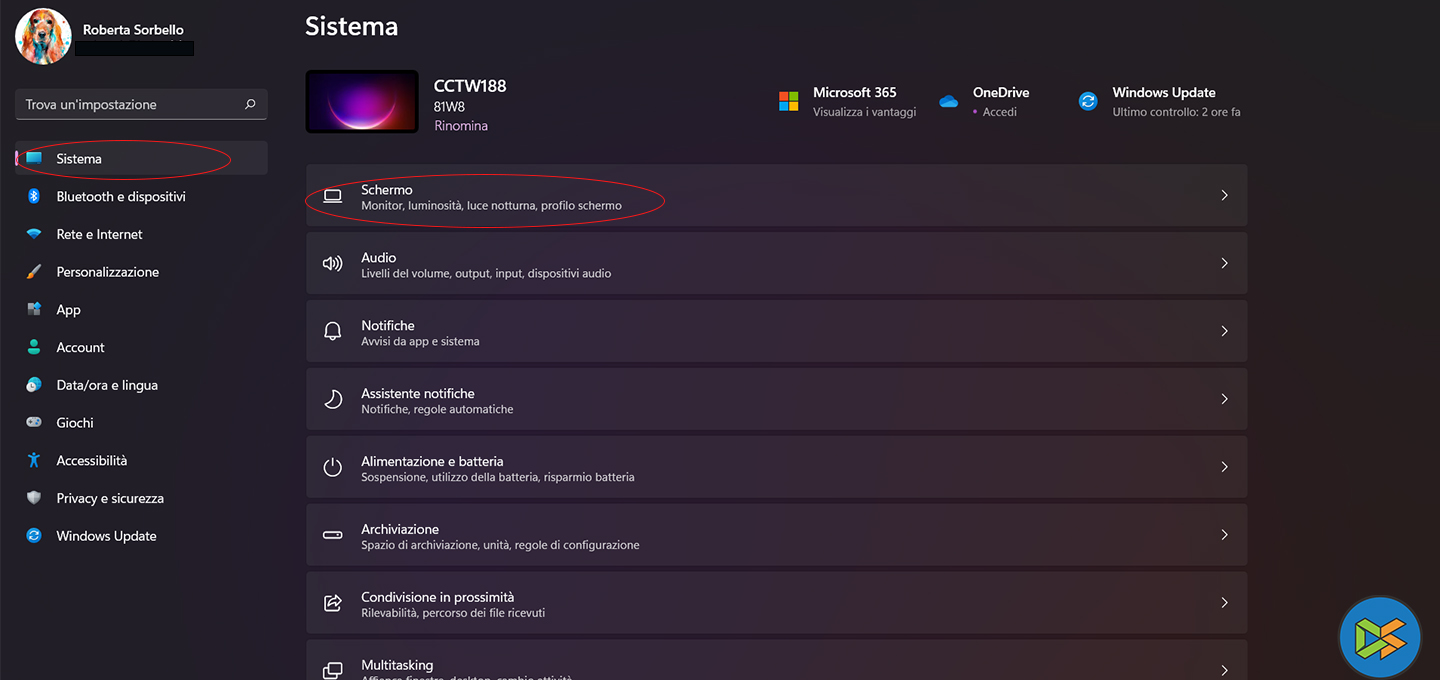This screenshot has height=680, width=1440.
Task: Click the Alimentazione e batteria power icon
Action: pos(333,467)
